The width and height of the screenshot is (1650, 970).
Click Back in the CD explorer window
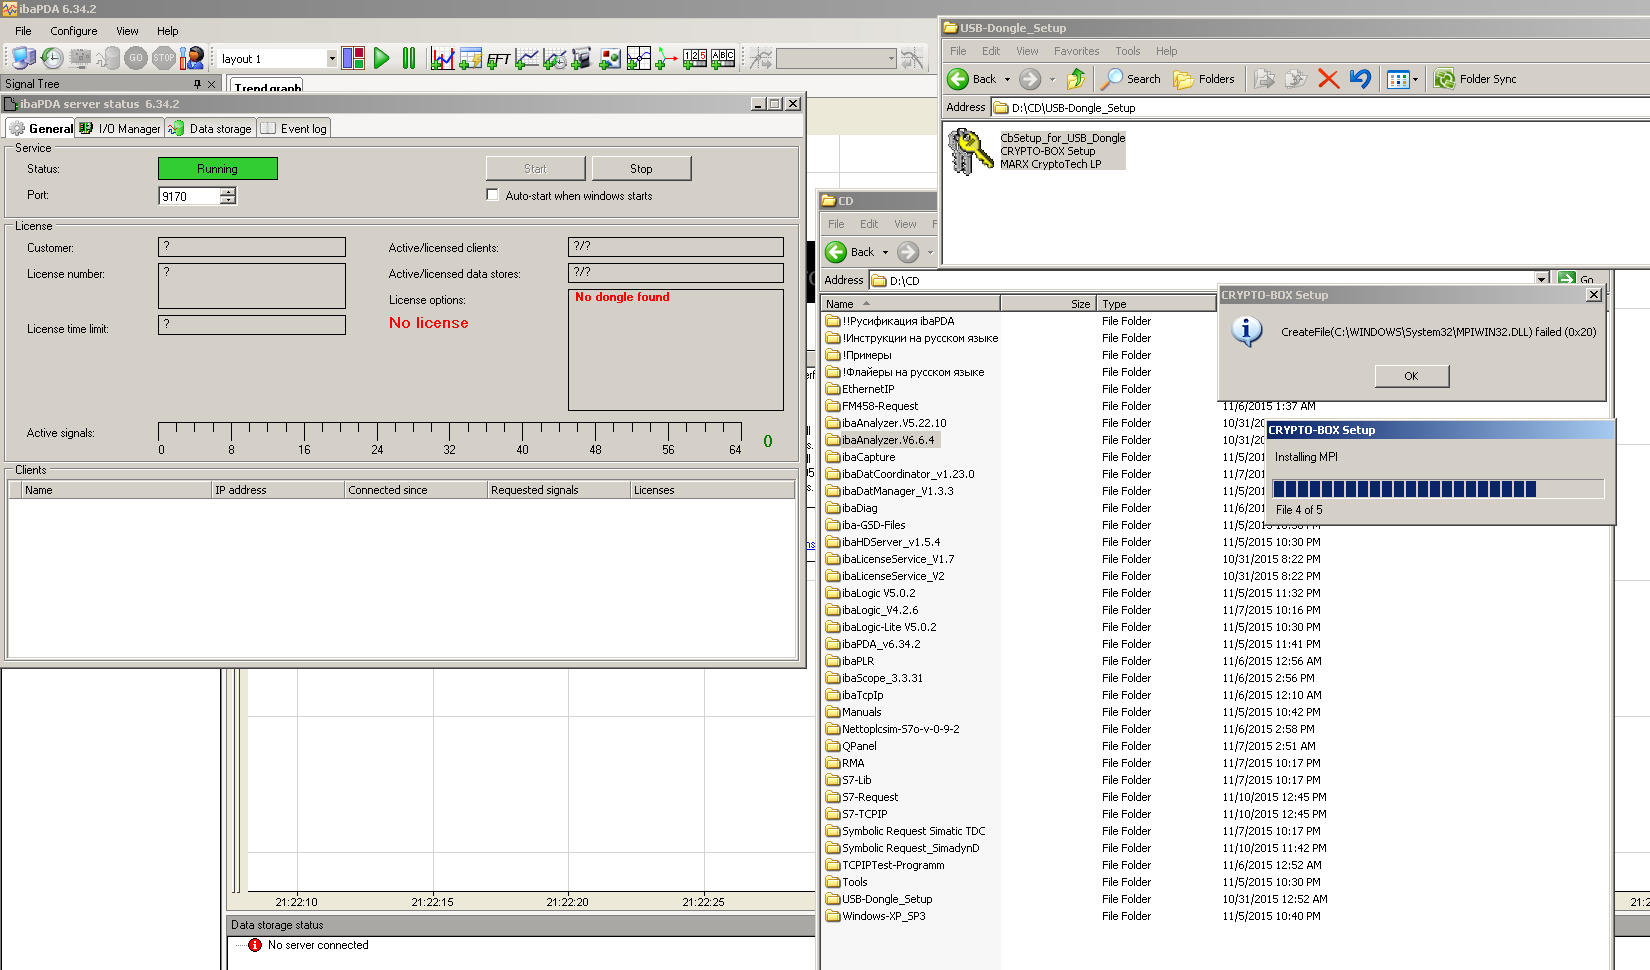pyautogui.click(x=850, y=252)
